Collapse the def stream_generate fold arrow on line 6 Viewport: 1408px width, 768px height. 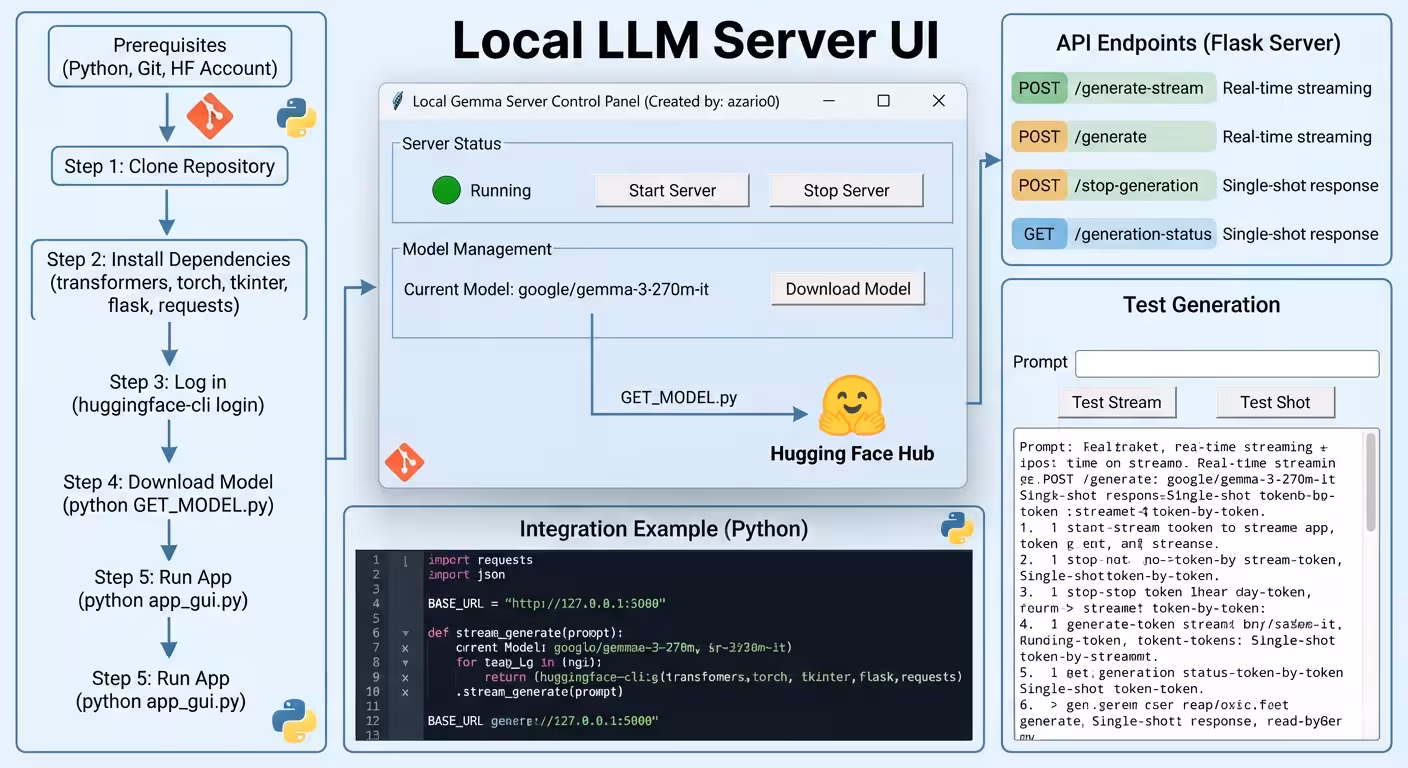click(405, 633)
